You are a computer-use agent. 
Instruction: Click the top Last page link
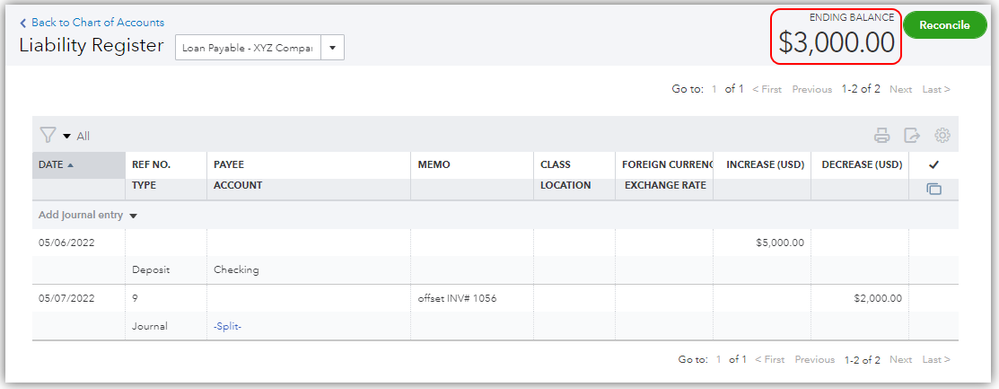tap(936, 90)
